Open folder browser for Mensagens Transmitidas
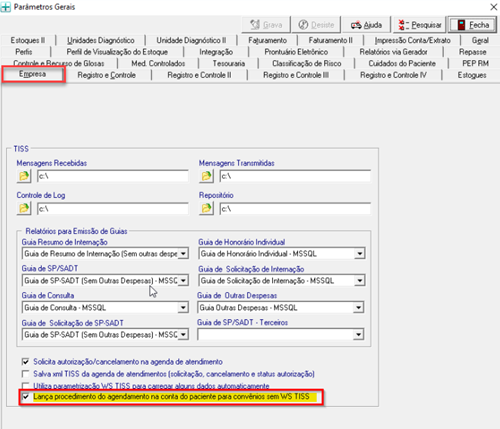The image size is (500, 429). 206,176
